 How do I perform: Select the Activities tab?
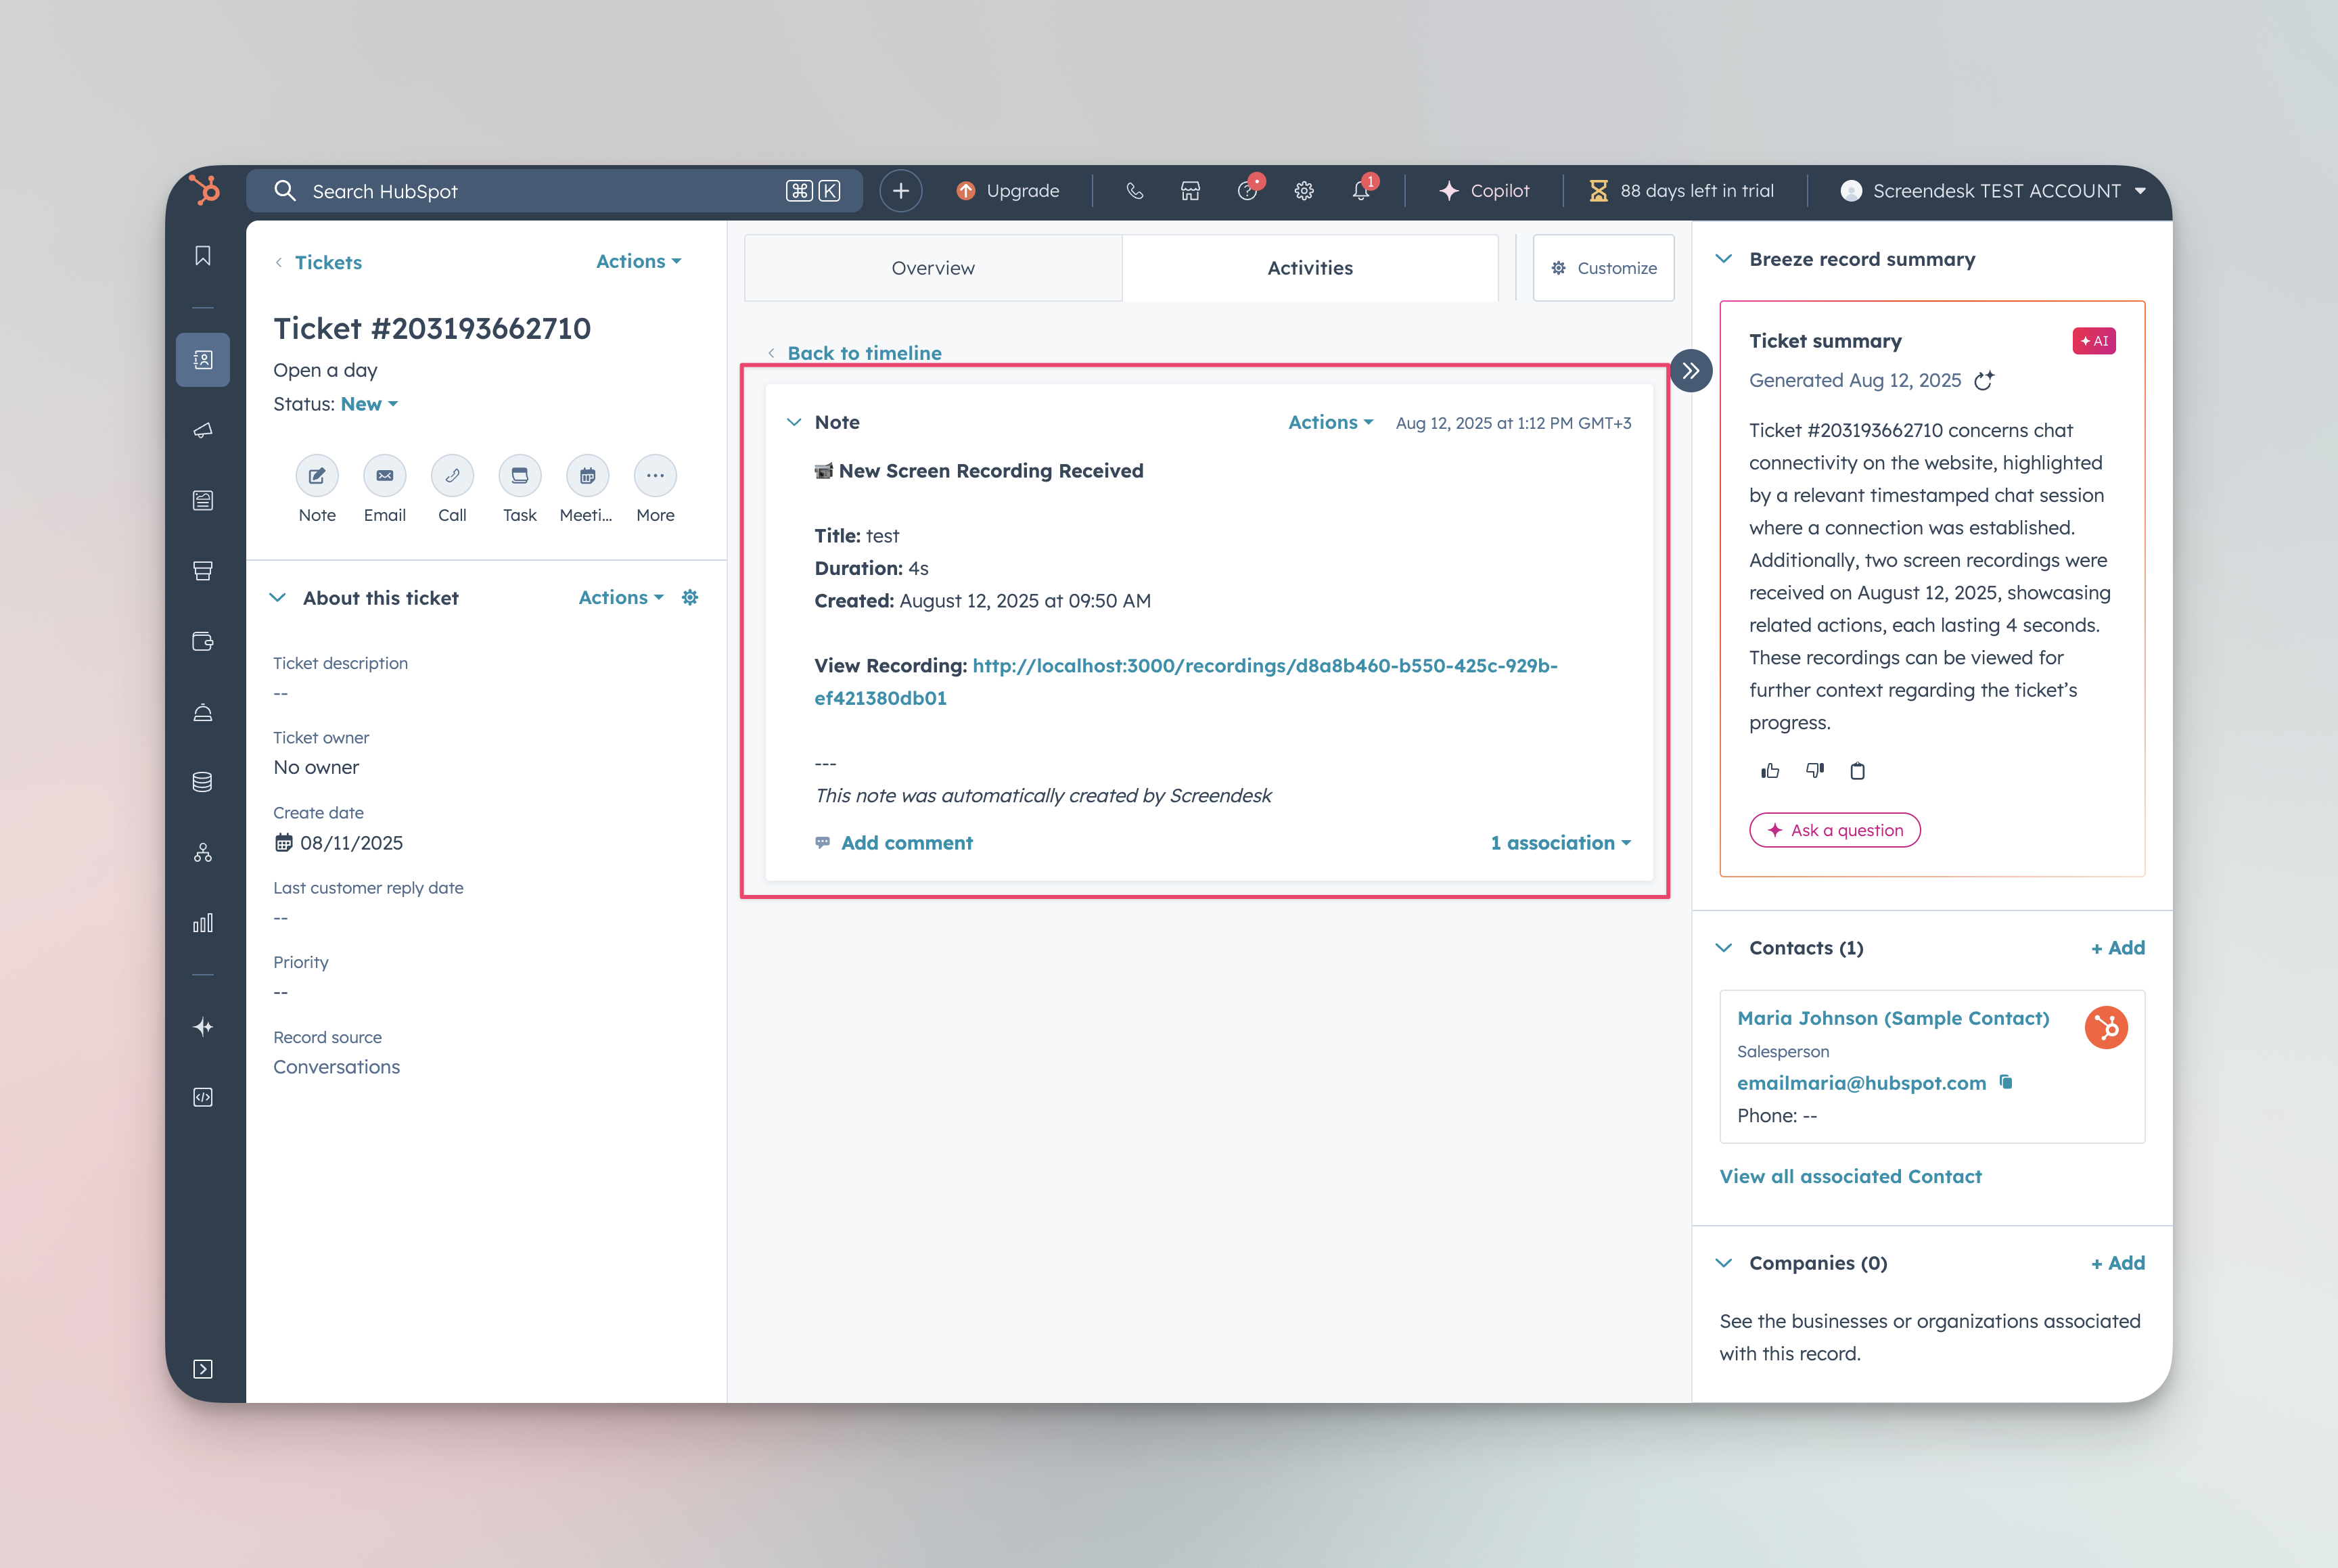pyautogui.click(x=1309, y=268)
